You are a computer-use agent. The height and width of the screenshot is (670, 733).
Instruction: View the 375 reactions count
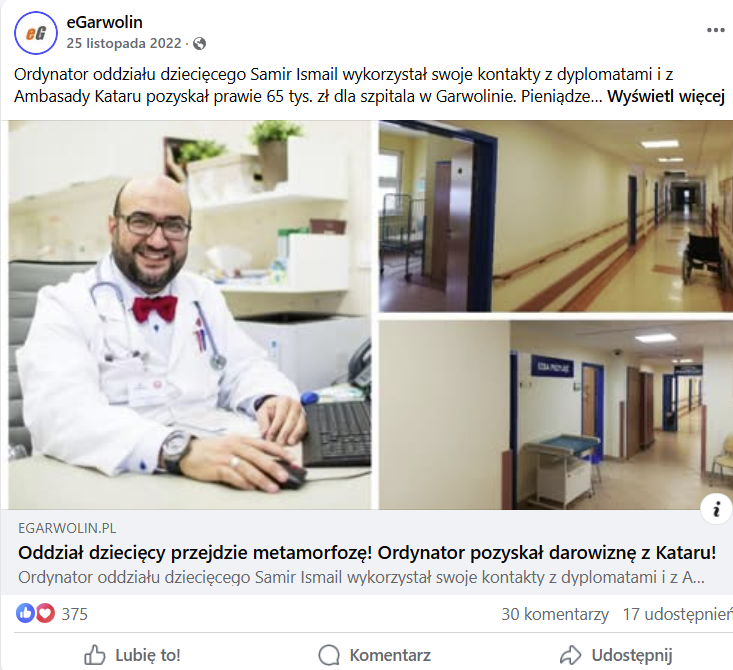tap(74, 614)
